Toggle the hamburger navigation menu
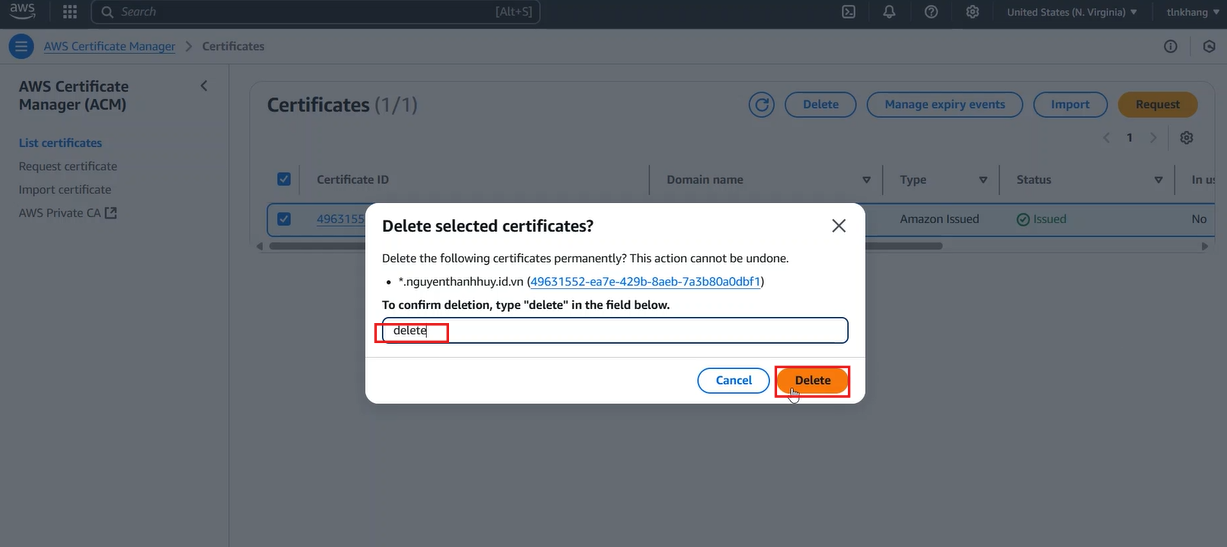This screenshot has height=547, width=1227. pos(21,47)
